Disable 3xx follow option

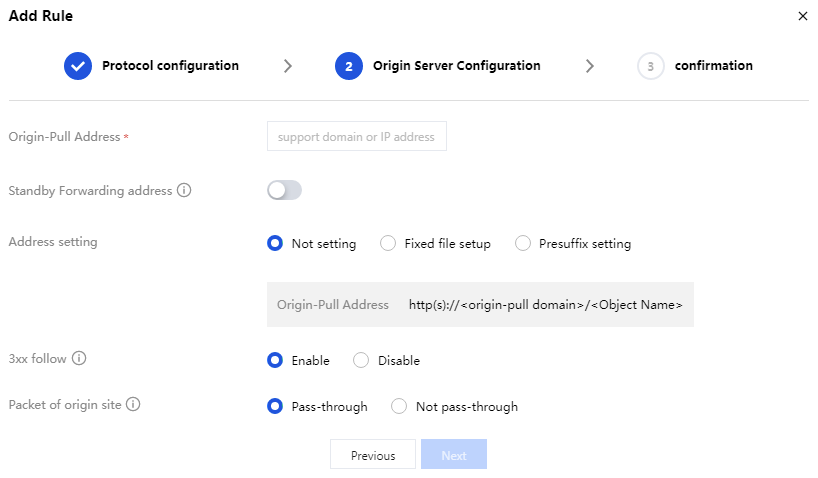click(x=361, y=360)
